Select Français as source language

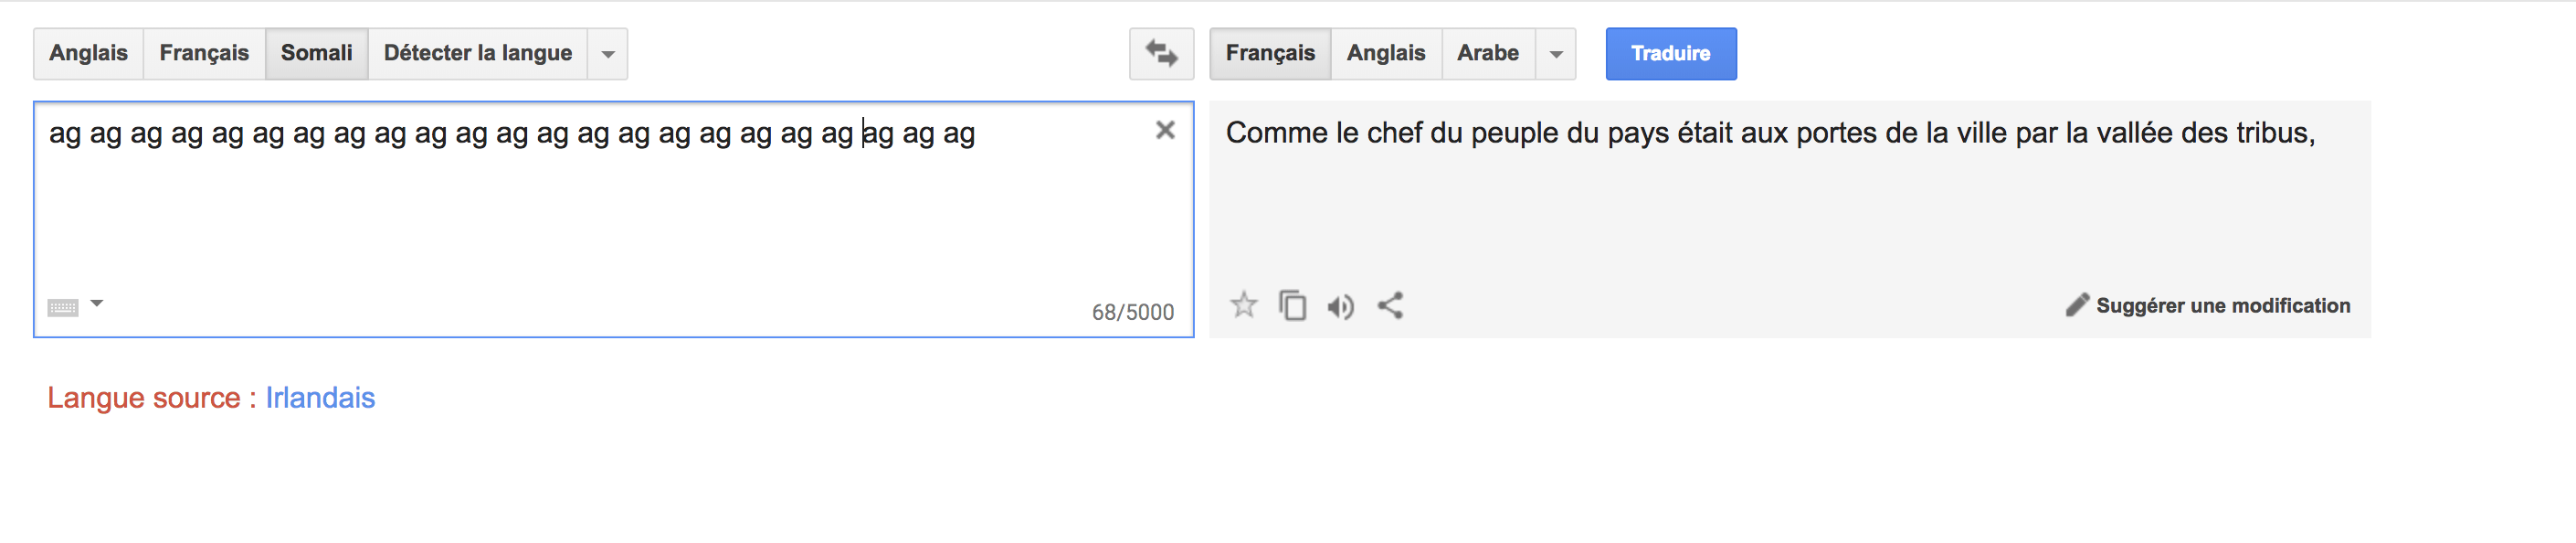tap(204, 54)
